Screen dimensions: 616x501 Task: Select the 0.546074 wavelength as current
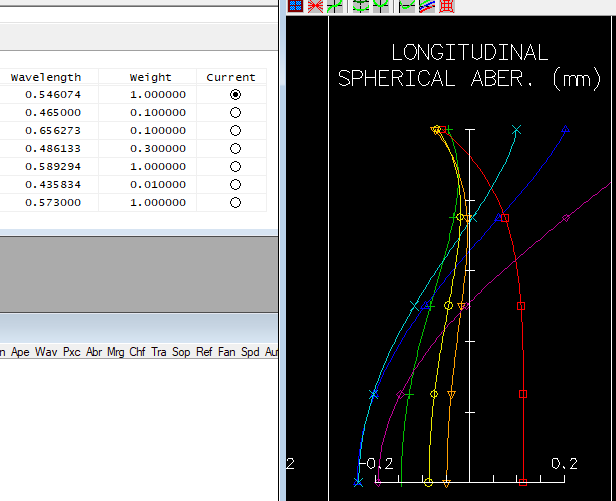tap(235, 95)
